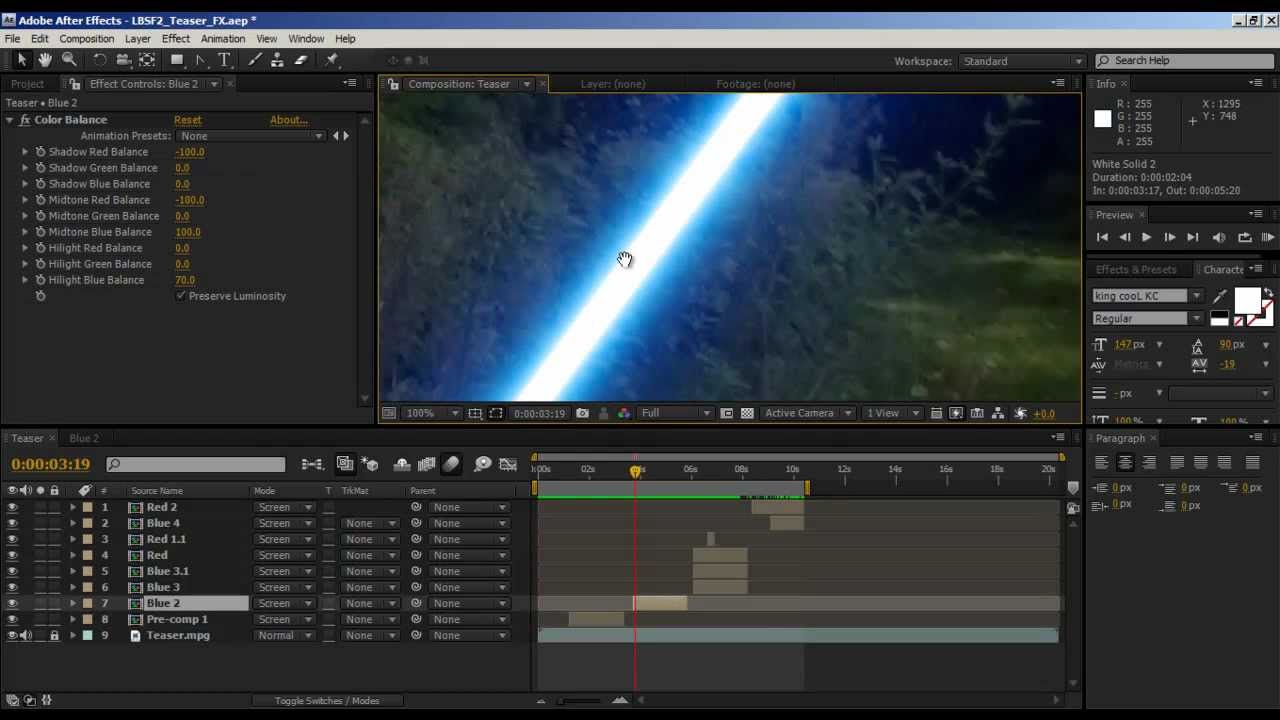
Task: Open the Effect menu
Action: 175,39
